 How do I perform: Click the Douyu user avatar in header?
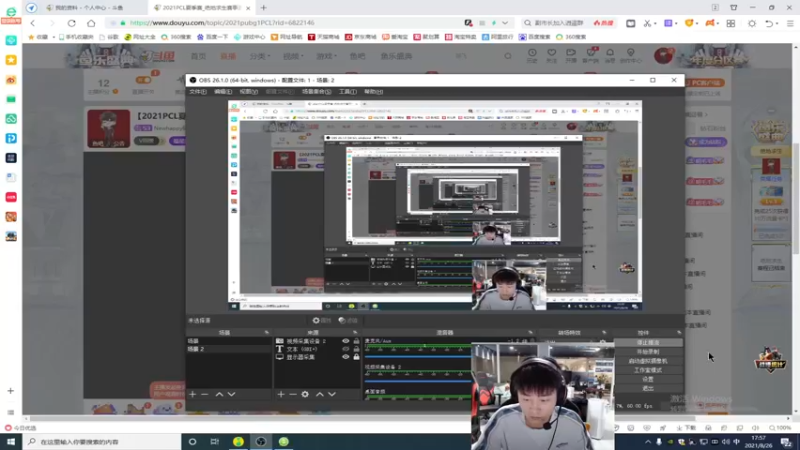pyautogui.click(x=663, y=56)
